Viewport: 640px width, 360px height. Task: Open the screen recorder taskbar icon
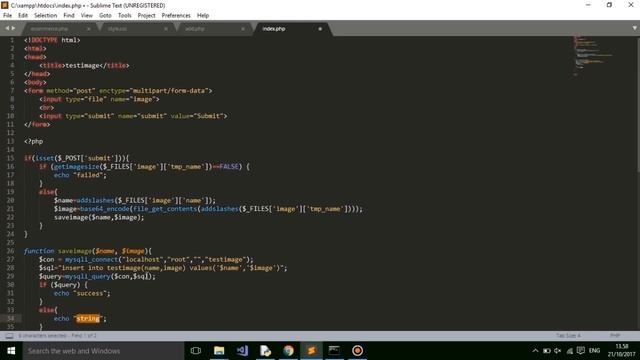(x=358, y=351)
